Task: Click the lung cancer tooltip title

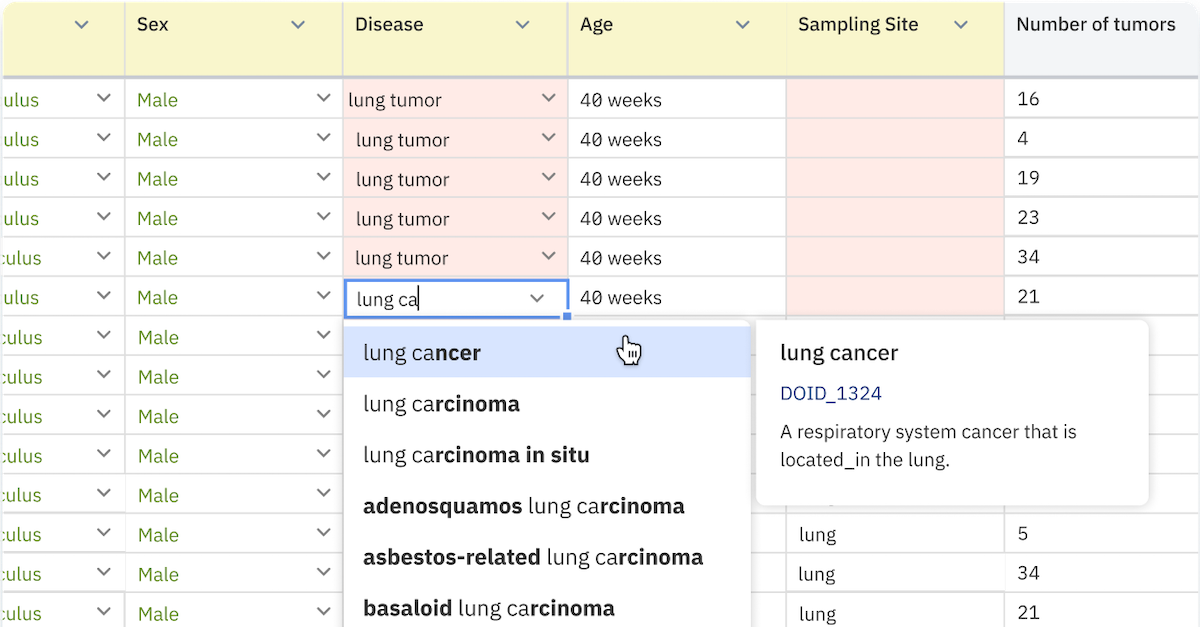Action: (839, 352)
